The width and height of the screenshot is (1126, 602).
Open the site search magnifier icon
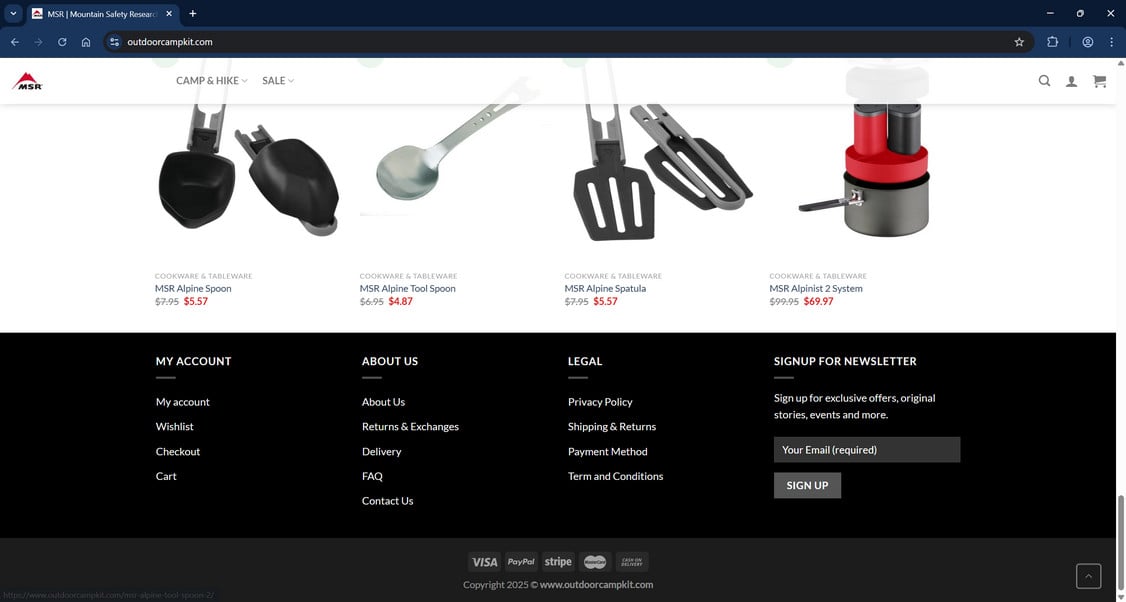[x=1044, y=81]
